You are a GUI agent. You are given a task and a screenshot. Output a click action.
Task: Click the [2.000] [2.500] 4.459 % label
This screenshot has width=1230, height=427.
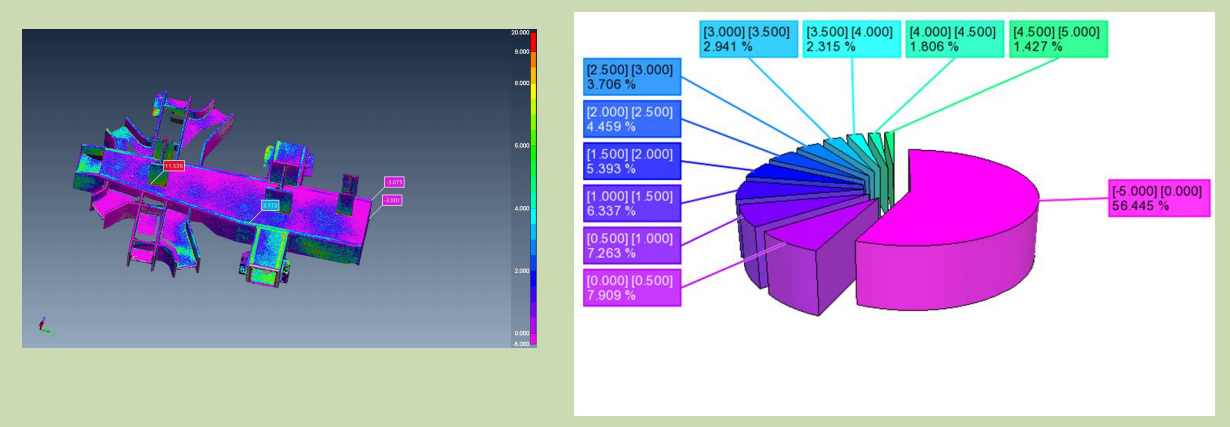[x=631, y=119]
